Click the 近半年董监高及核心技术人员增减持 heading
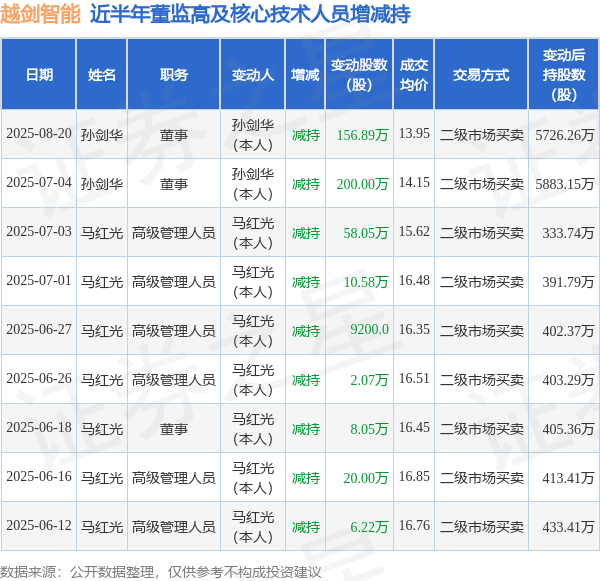600x581 pixels. point(250,15)
